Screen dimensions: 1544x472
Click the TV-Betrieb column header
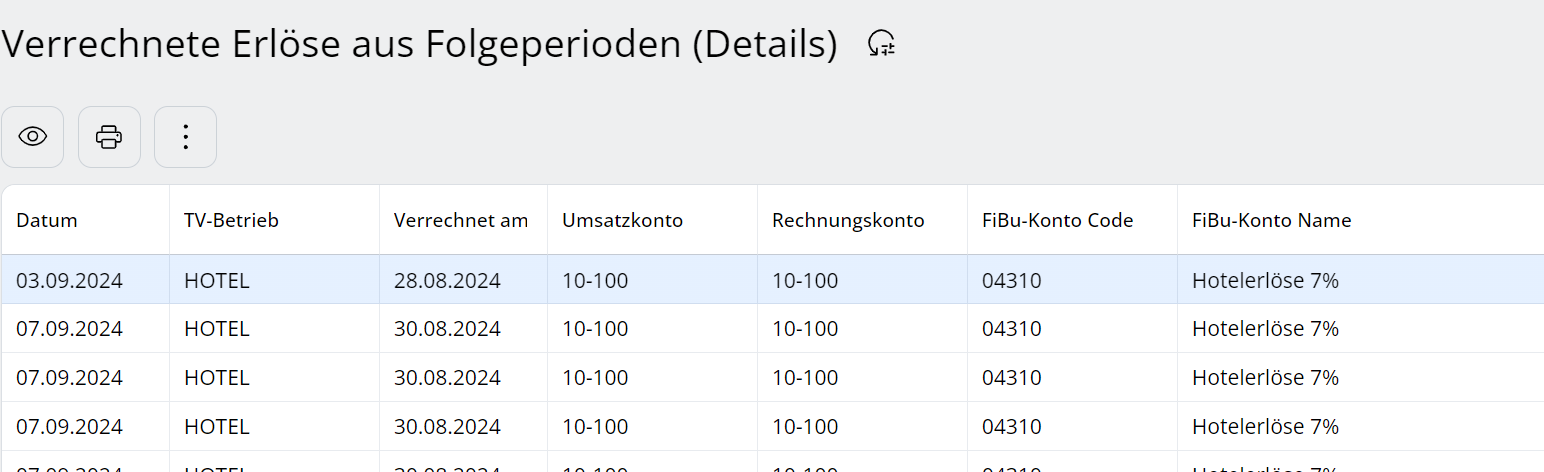coord(231,221)
